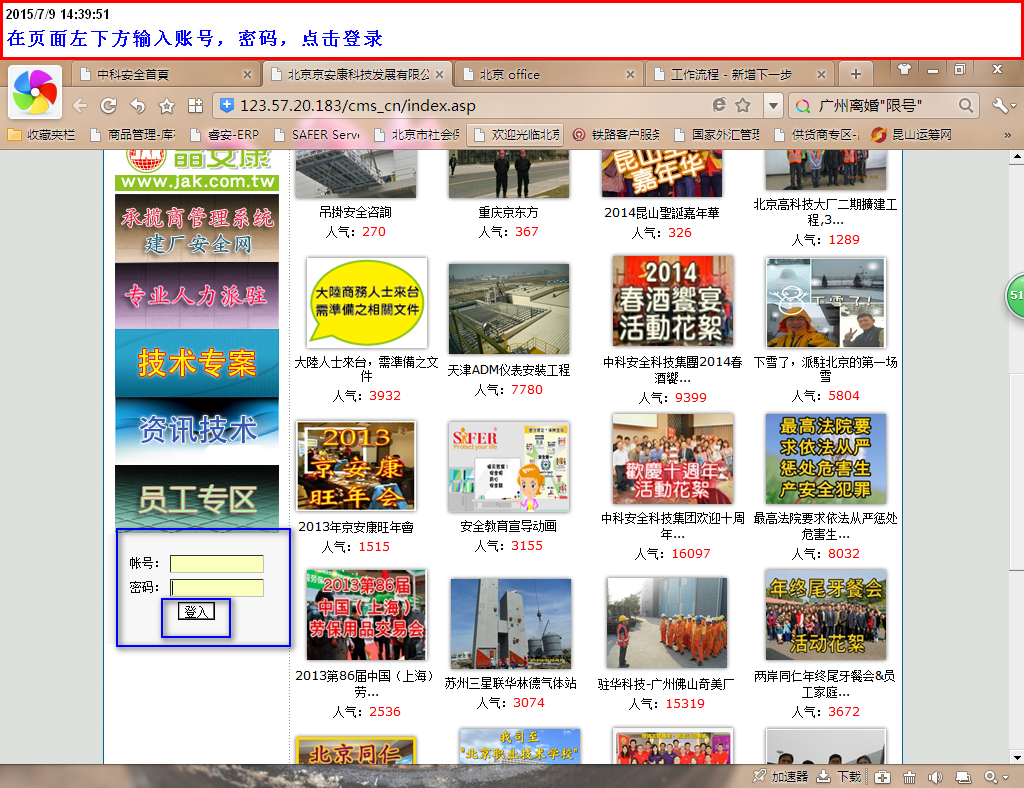The height and width of the screenshot is (788, 1024).
Task: Open the wrench settings tool menu
Action: click(998, 105)
